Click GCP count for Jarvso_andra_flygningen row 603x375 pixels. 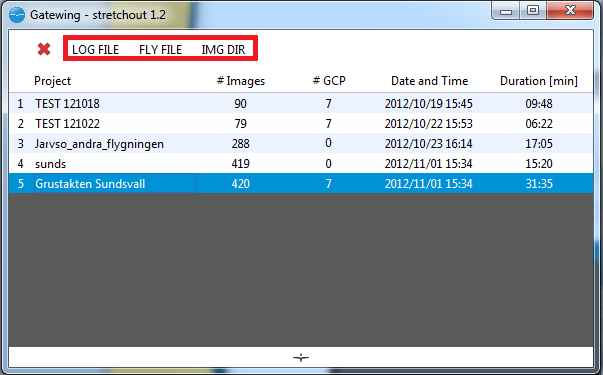(x=328, y=143)
